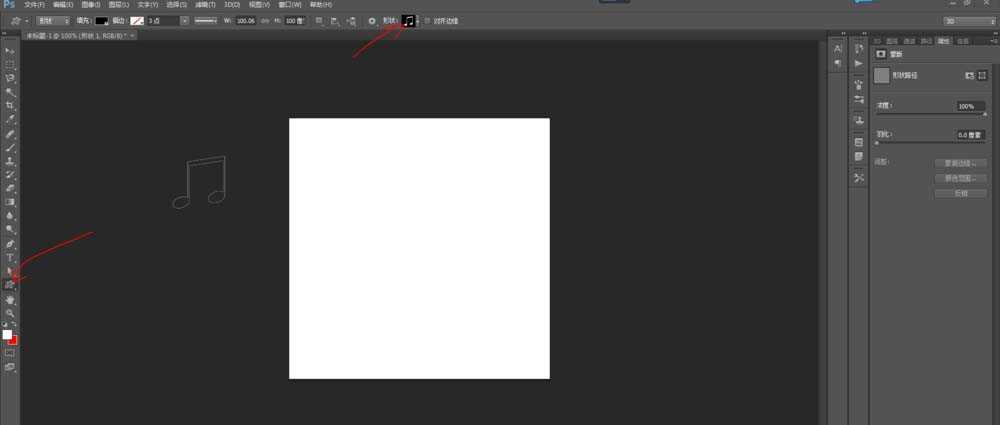This screenshot has height=425, width=1000.
Task: Open the Clone Source stamp panel icon
Action: 859,119
